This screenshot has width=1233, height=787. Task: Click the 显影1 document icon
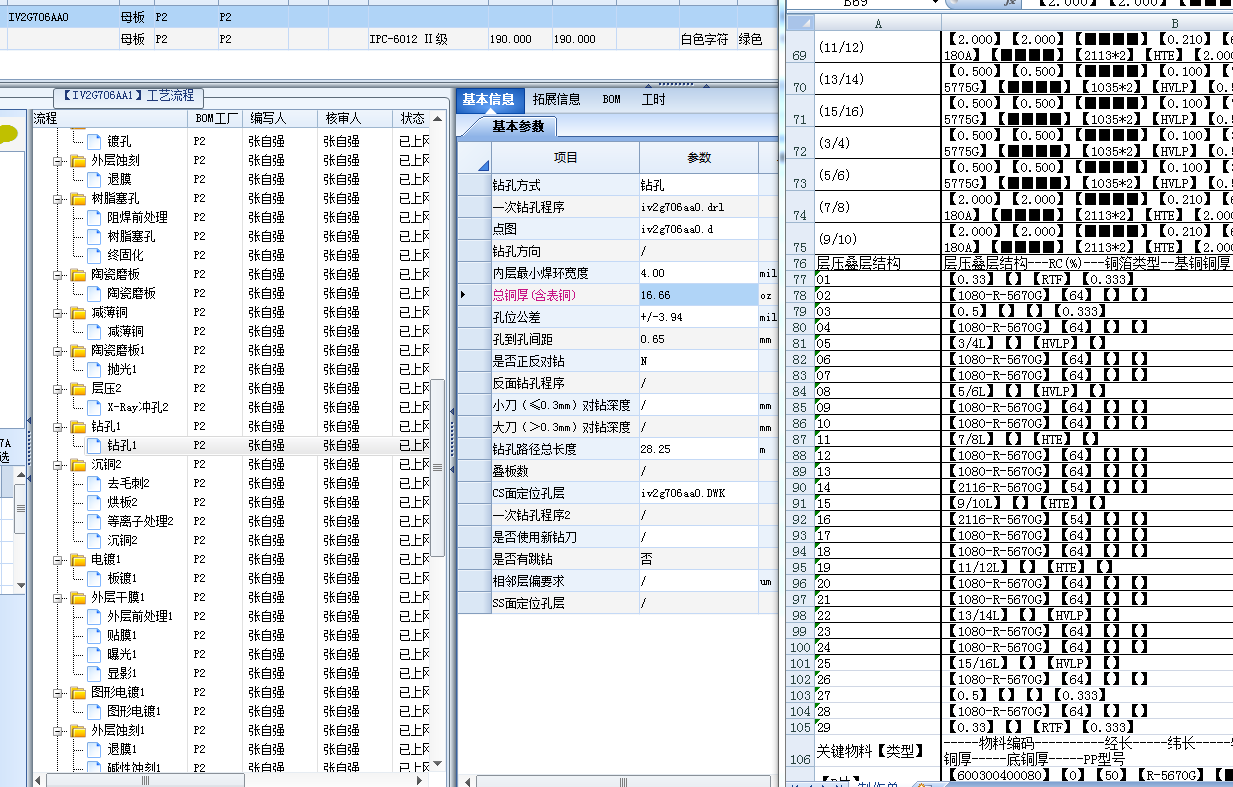95,673
